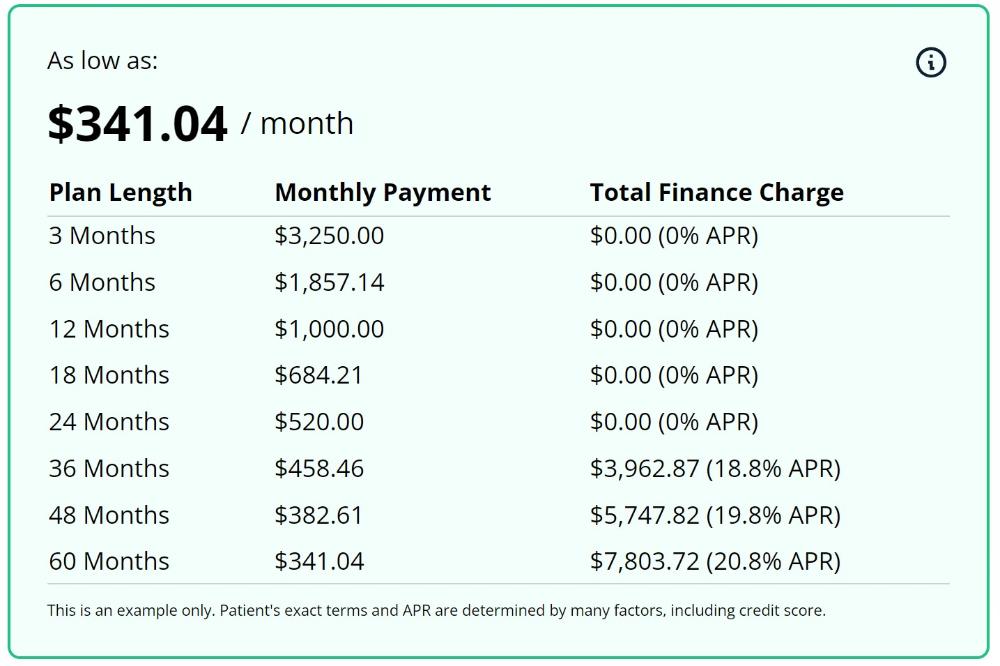
Task: Pick the 60 Months plan length
Action: pyautogui.click(x=109, y=561)
